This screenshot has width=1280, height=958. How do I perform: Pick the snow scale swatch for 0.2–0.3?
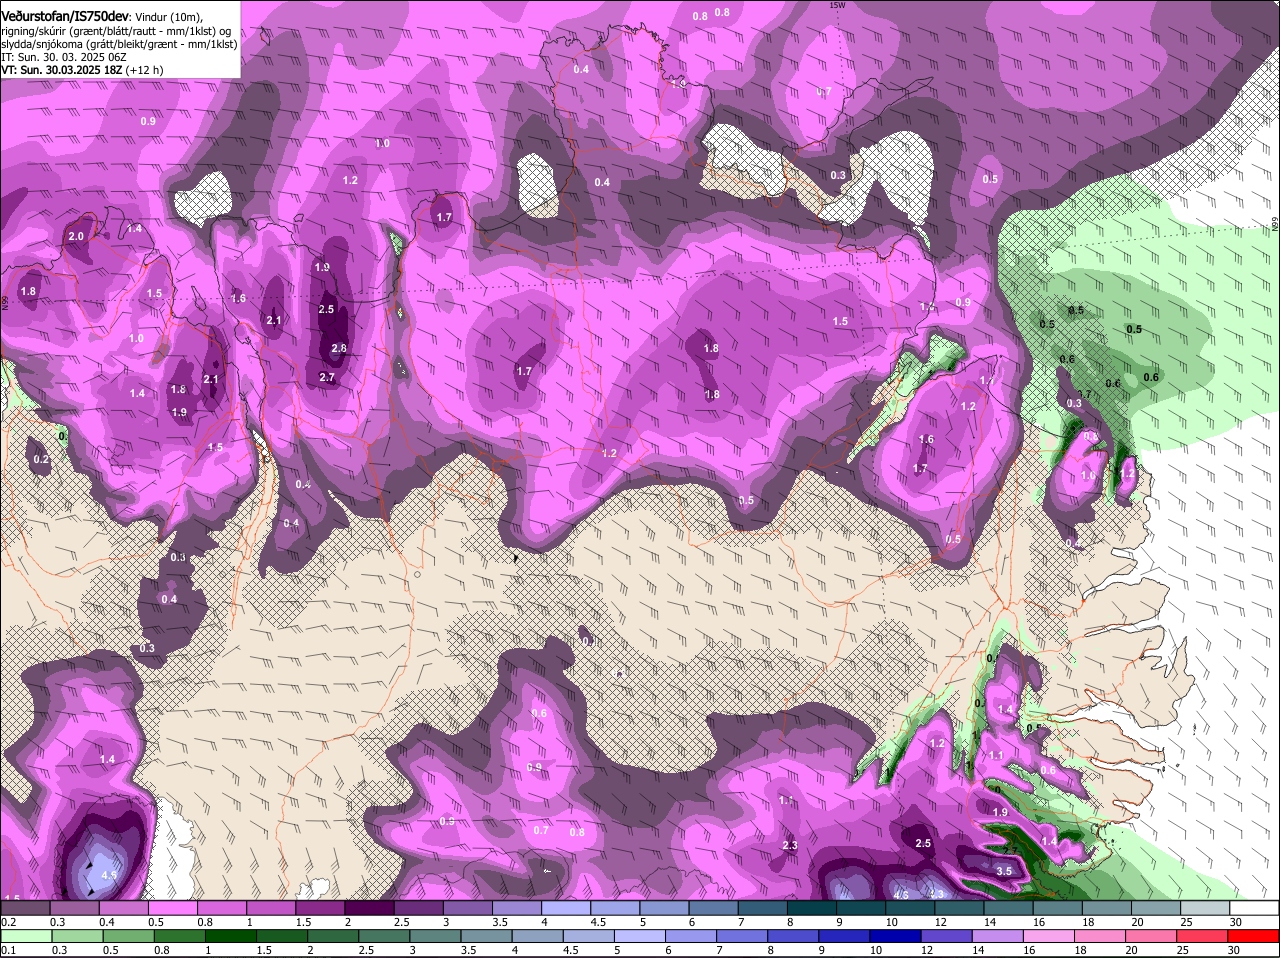tap(25, 907)
